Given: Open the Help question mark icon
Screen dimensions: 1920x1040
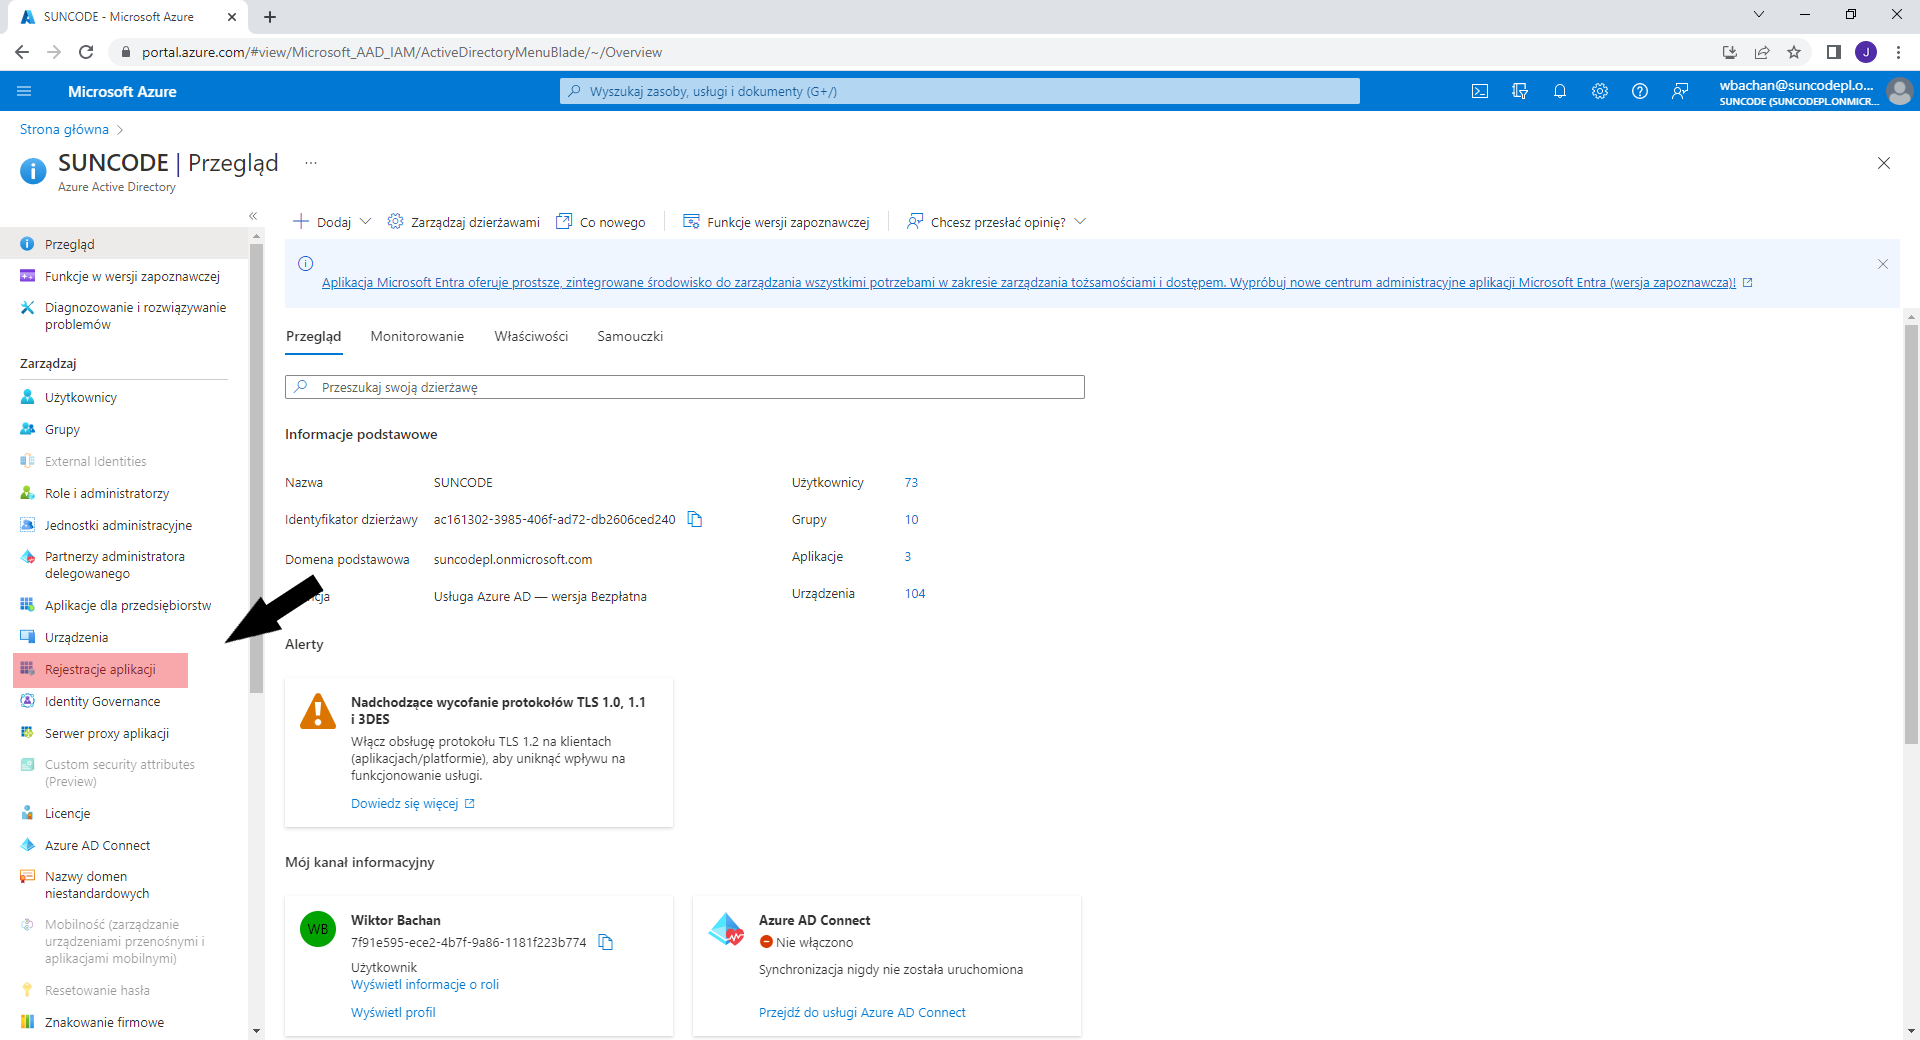Looking at the screenshot, I should click(1640, 91).
